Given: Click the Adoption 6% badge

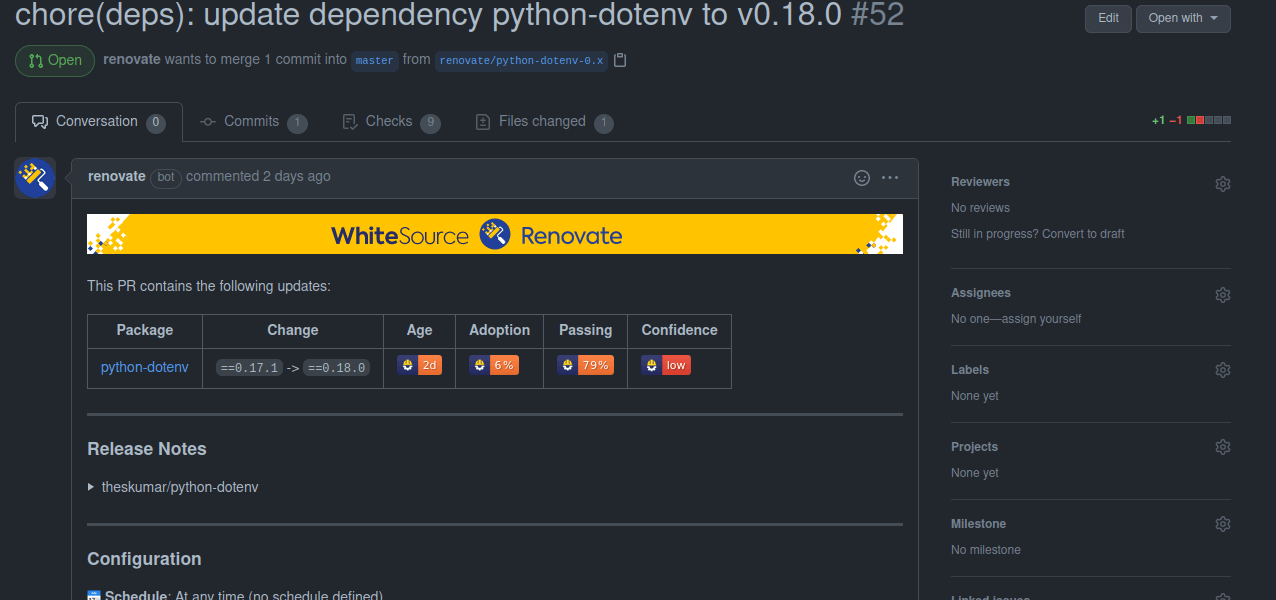Looking at the screenshot, I should (494, 365).
